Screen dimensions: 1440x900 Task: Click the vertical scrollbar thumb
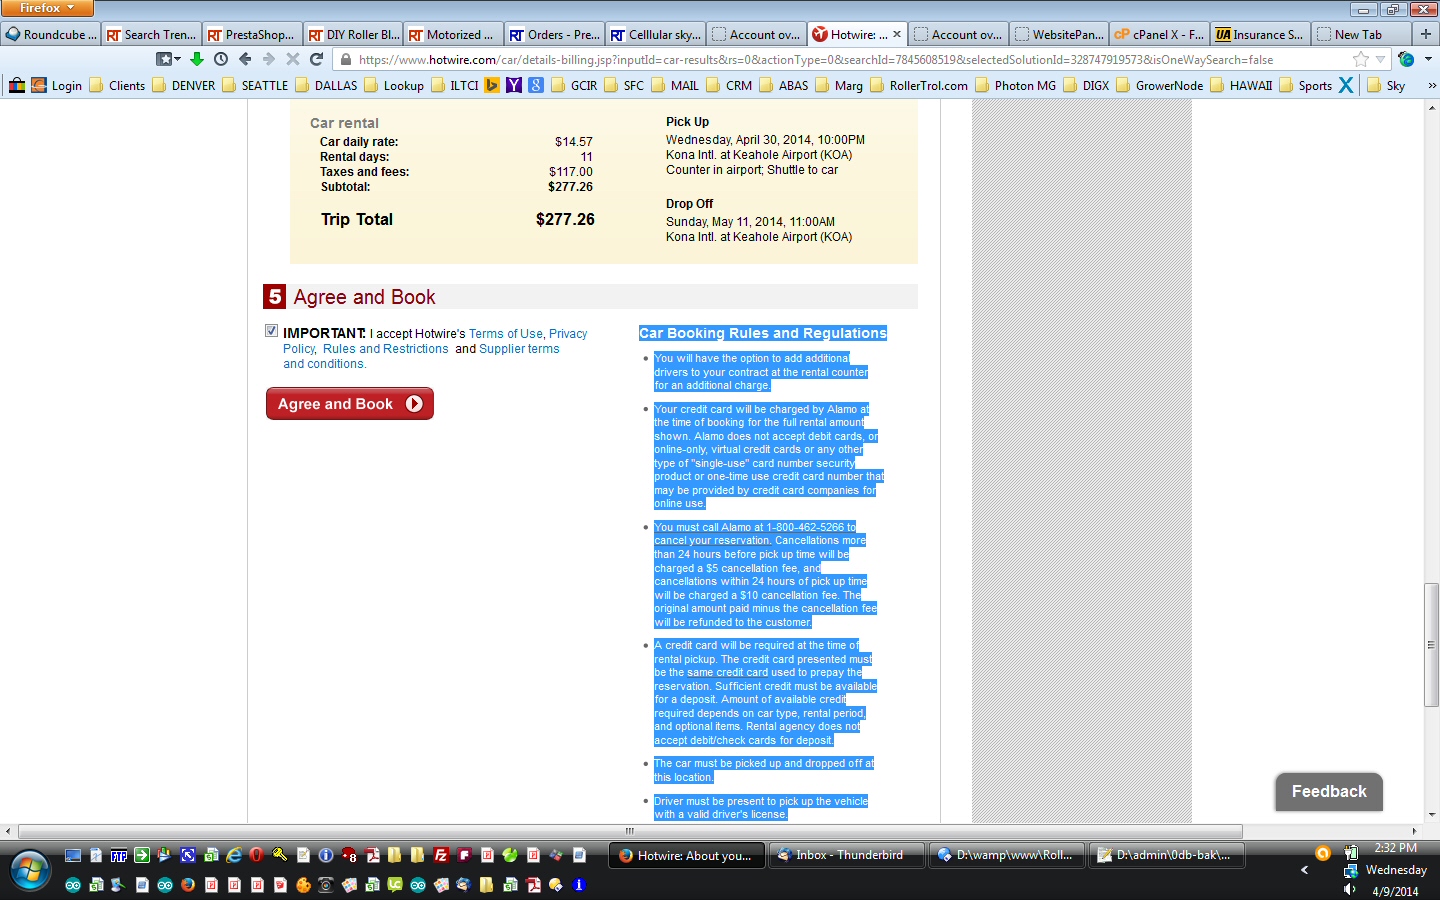[x=1431, y=644]
